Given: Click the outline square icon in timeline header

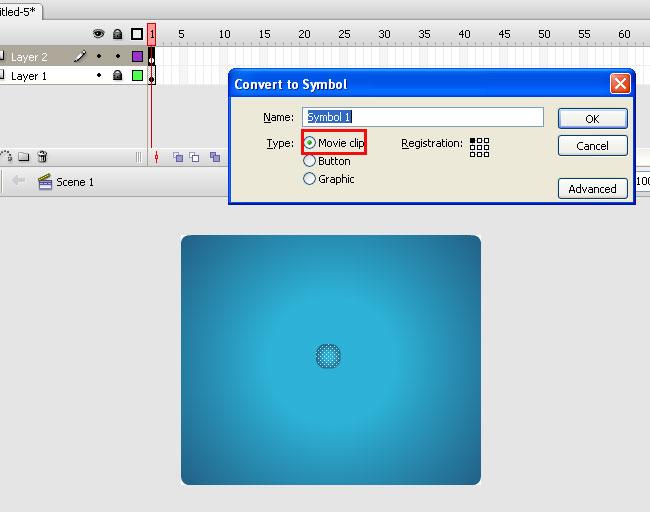Looking at the screenshot, I should (x=137, y=34).
